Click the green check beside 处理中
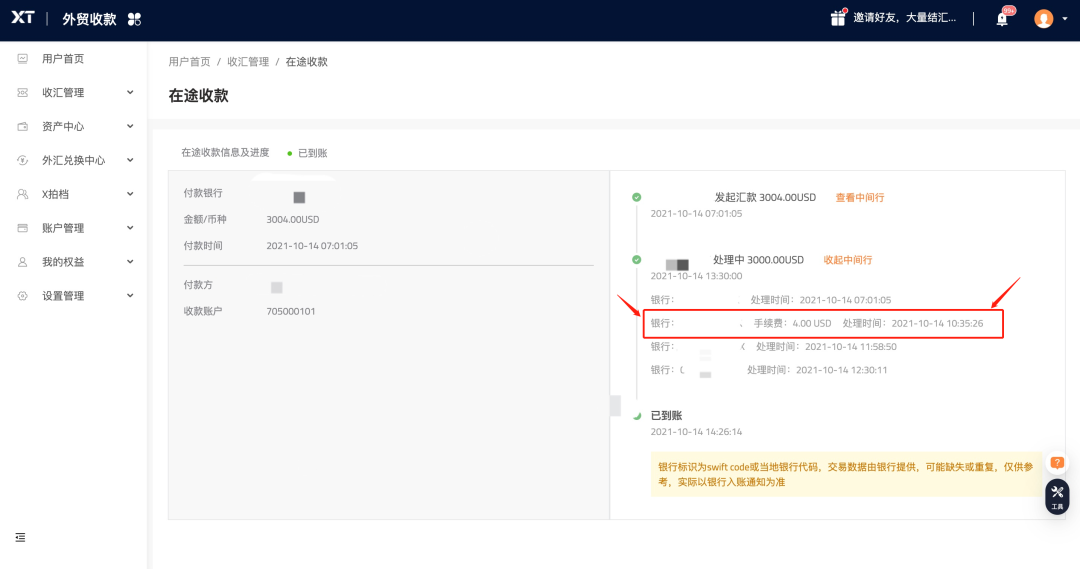Viewport: 1080px width, 569px height. [636, 260]
